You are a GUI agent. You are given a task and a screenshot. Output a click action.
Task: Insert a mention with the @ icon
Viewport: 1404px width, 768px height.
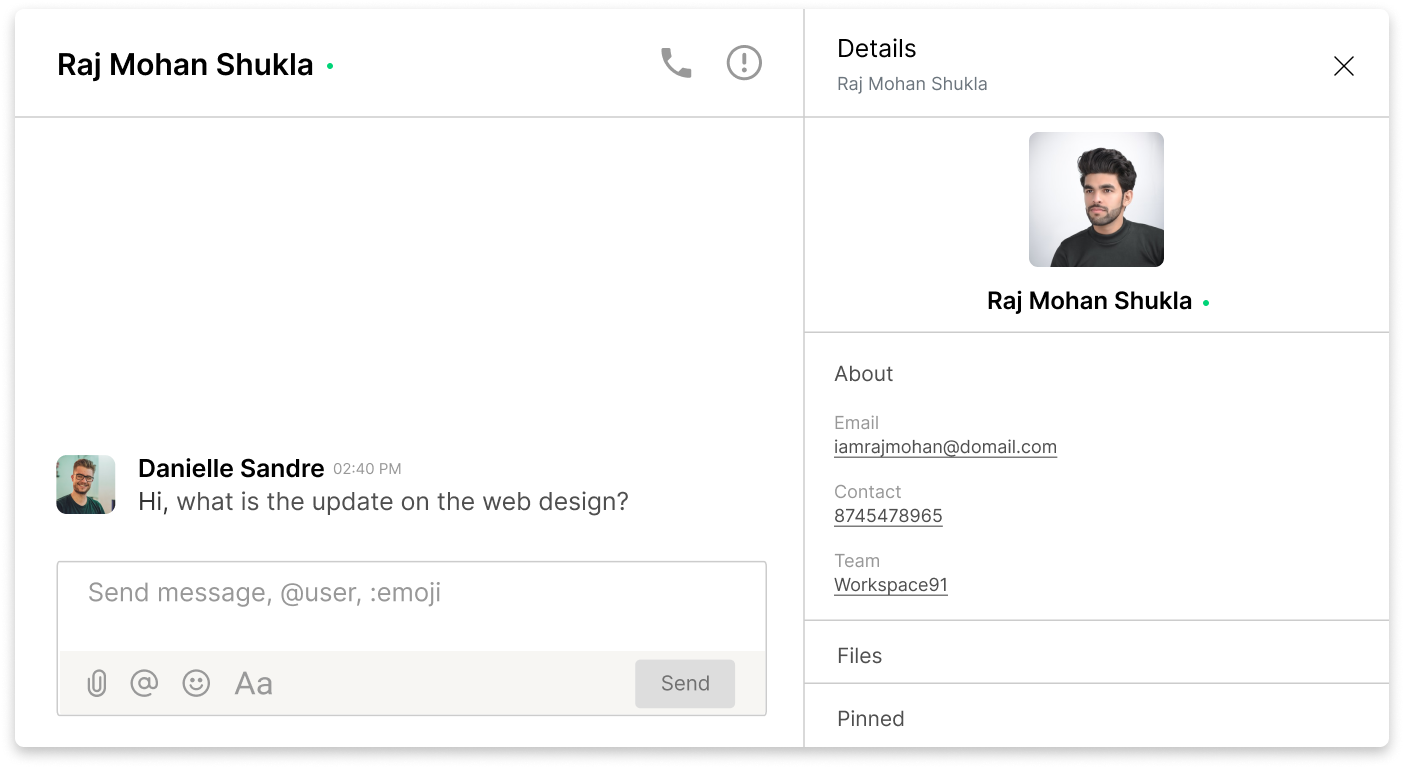coord(145,683)
